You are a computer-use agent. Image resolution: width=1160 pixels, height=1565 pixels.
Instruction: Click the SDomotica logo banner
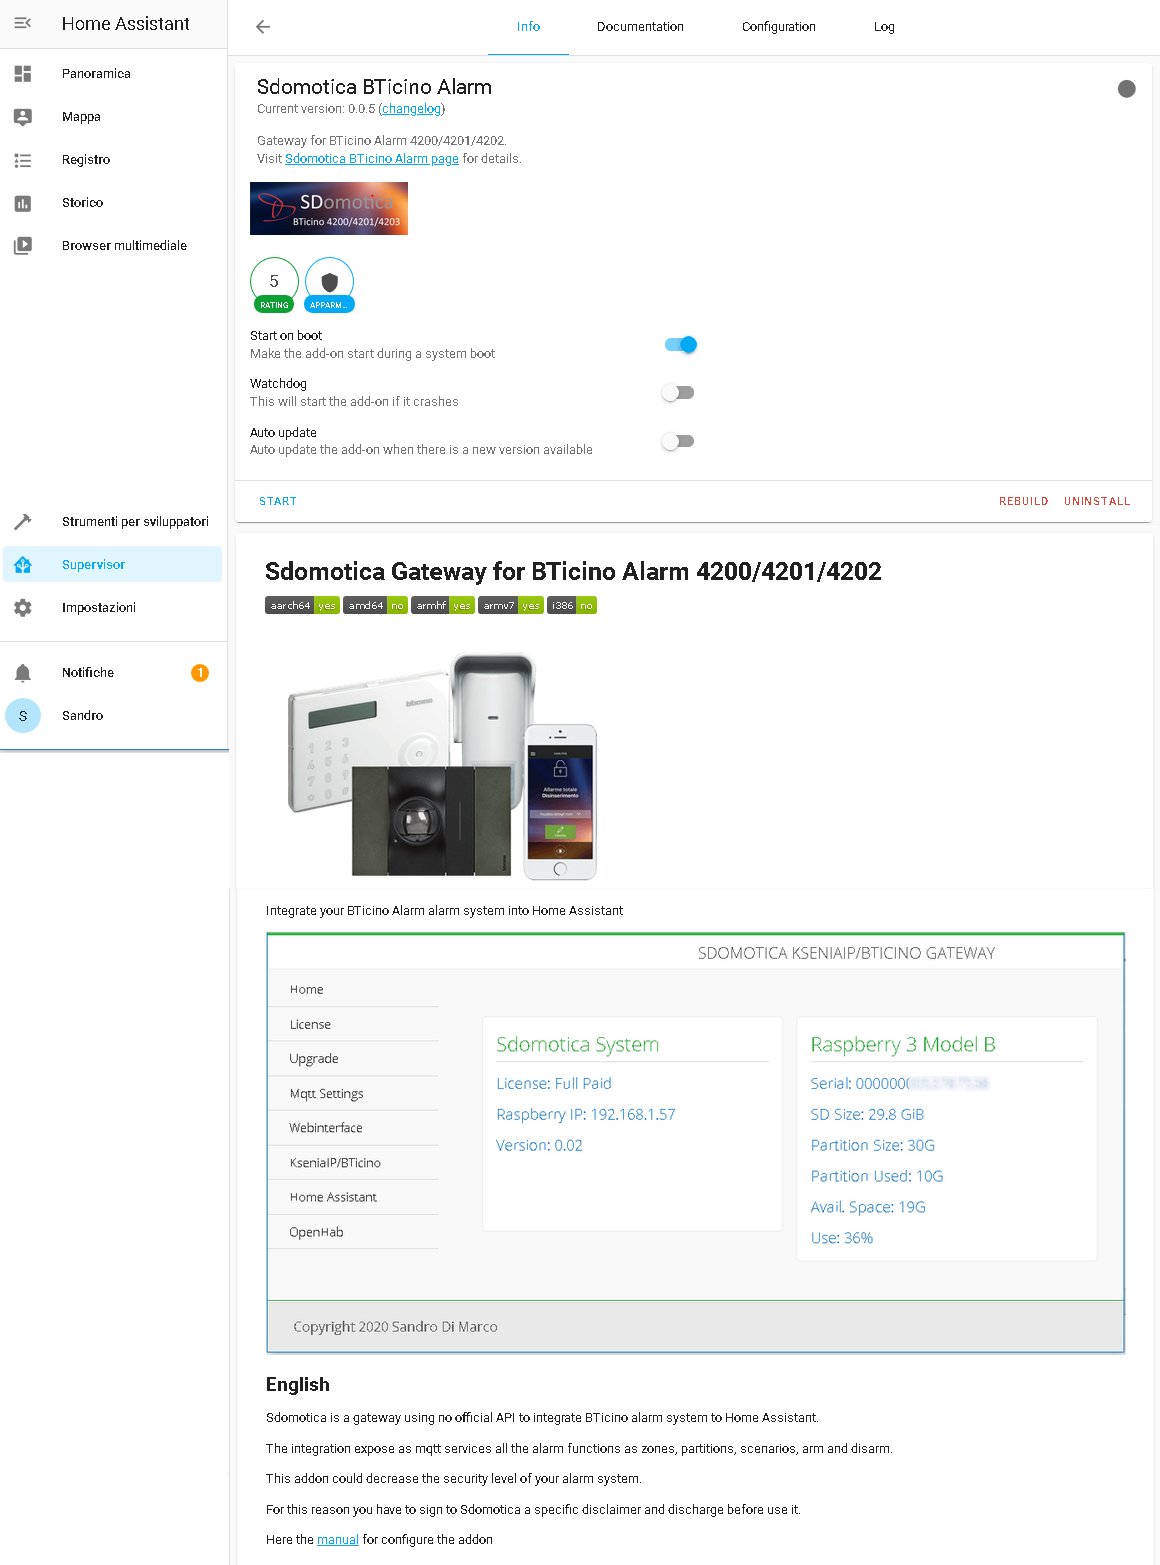click(329, 208)
